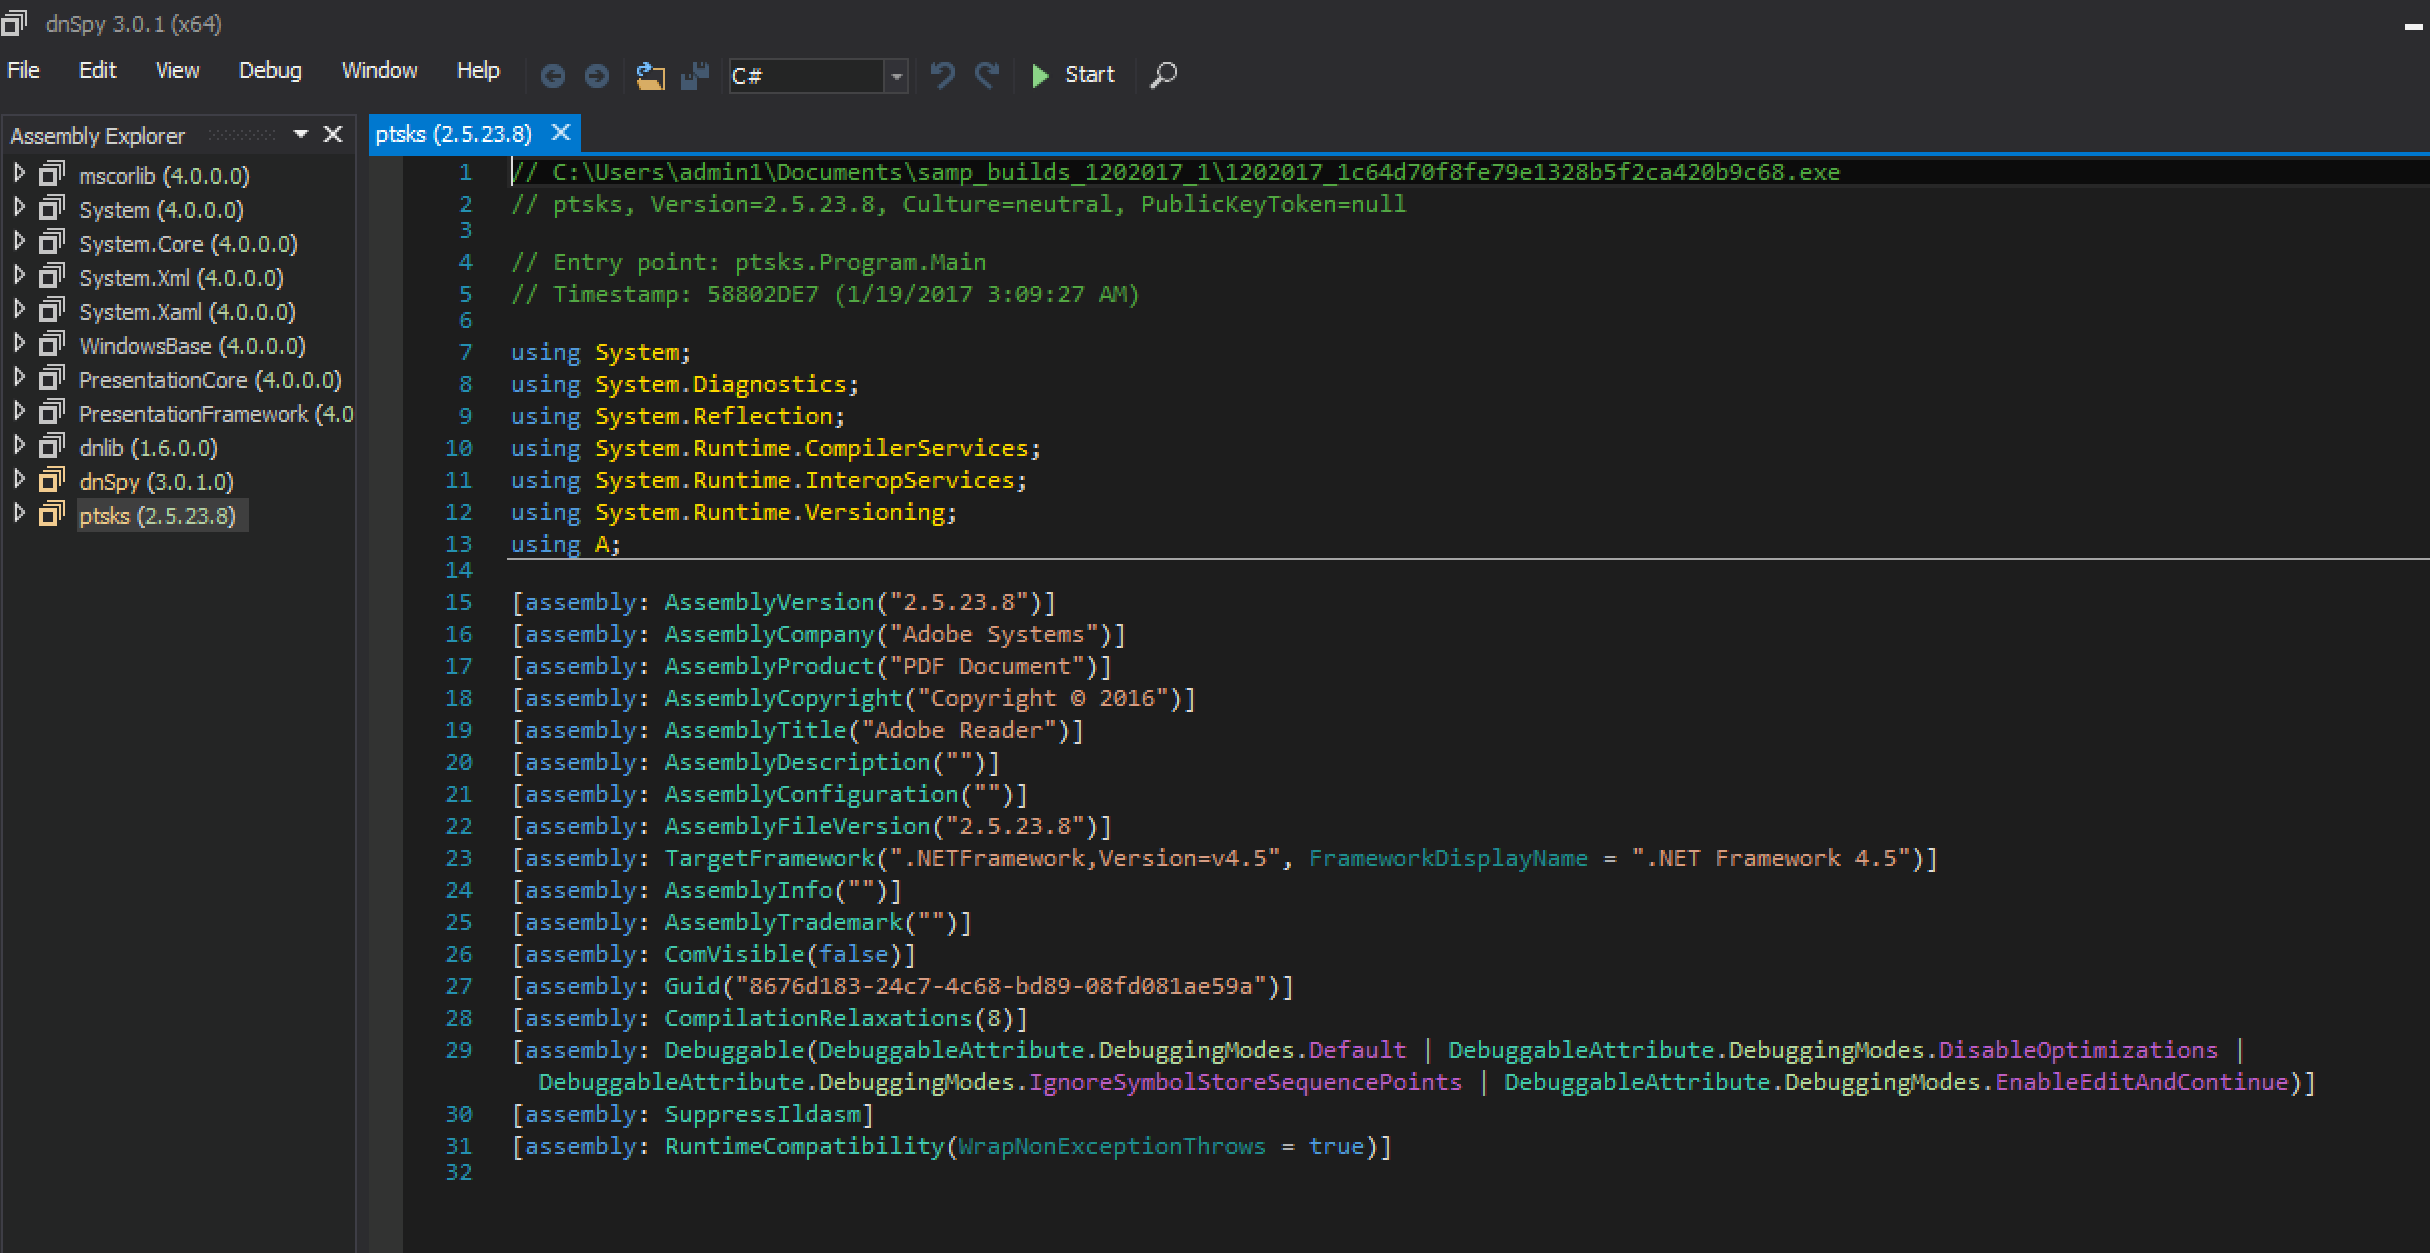Click the Undo toolbar icon
Viewport: 2430px width, 1253px height.
point(942,75)
